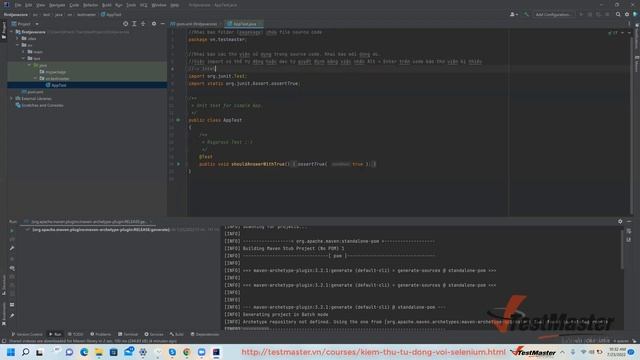Expand the main folder
This screenshot has height=360, width=640.
pyautogui.click(x=23, y=52)
